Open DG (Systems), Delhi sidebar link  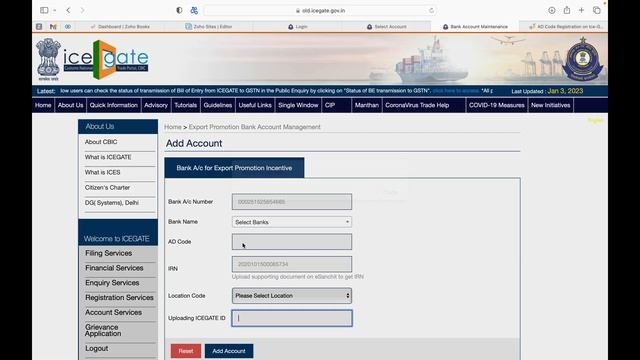click(x=111, y=203)
